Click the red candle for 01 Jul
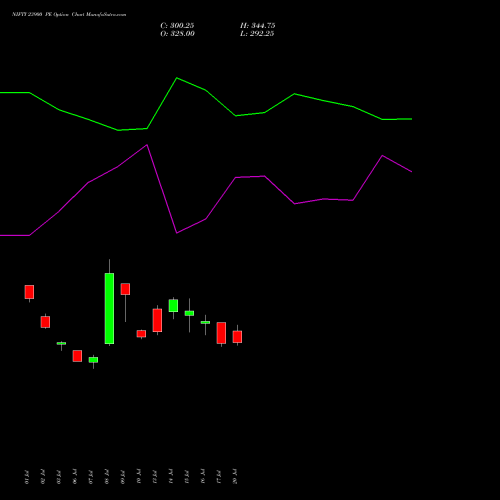 tap(29, 292)
